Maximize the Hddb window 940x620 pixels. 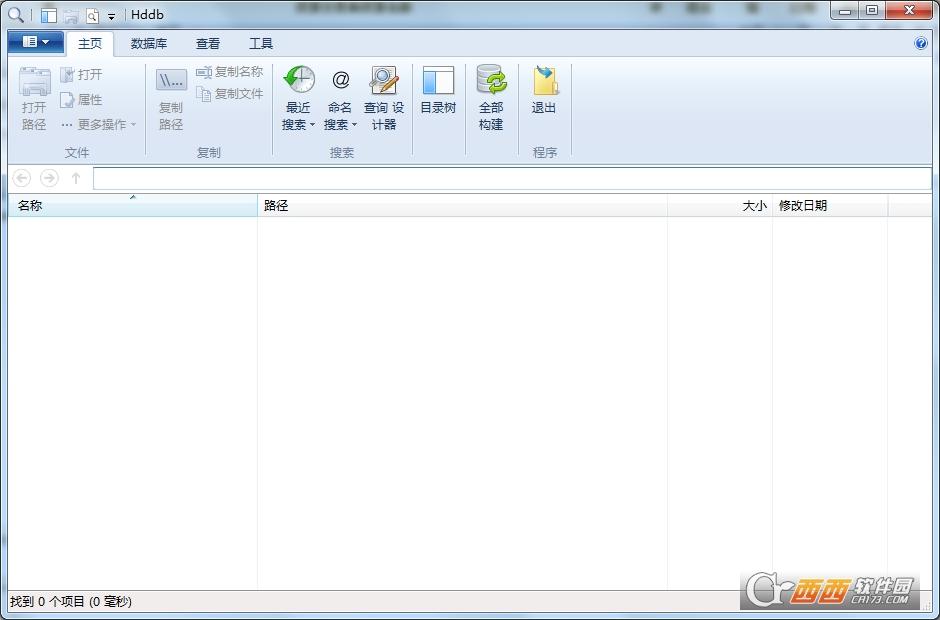coord(872,10)
